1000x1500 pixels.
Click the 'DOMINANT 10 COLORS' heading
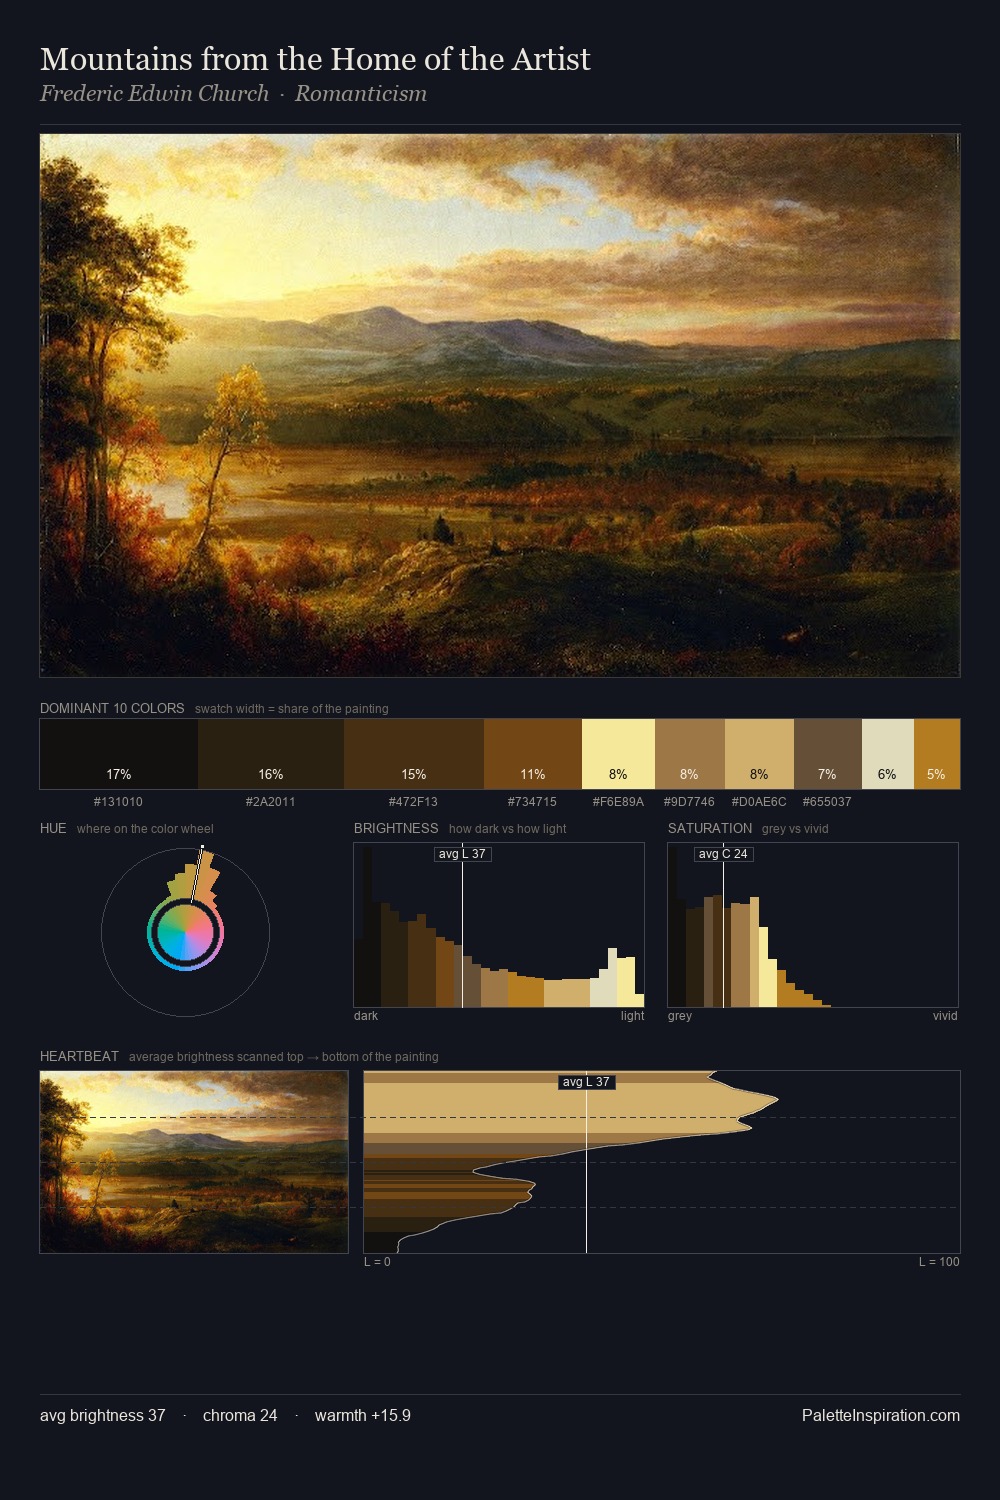click(x=112, y=708)
